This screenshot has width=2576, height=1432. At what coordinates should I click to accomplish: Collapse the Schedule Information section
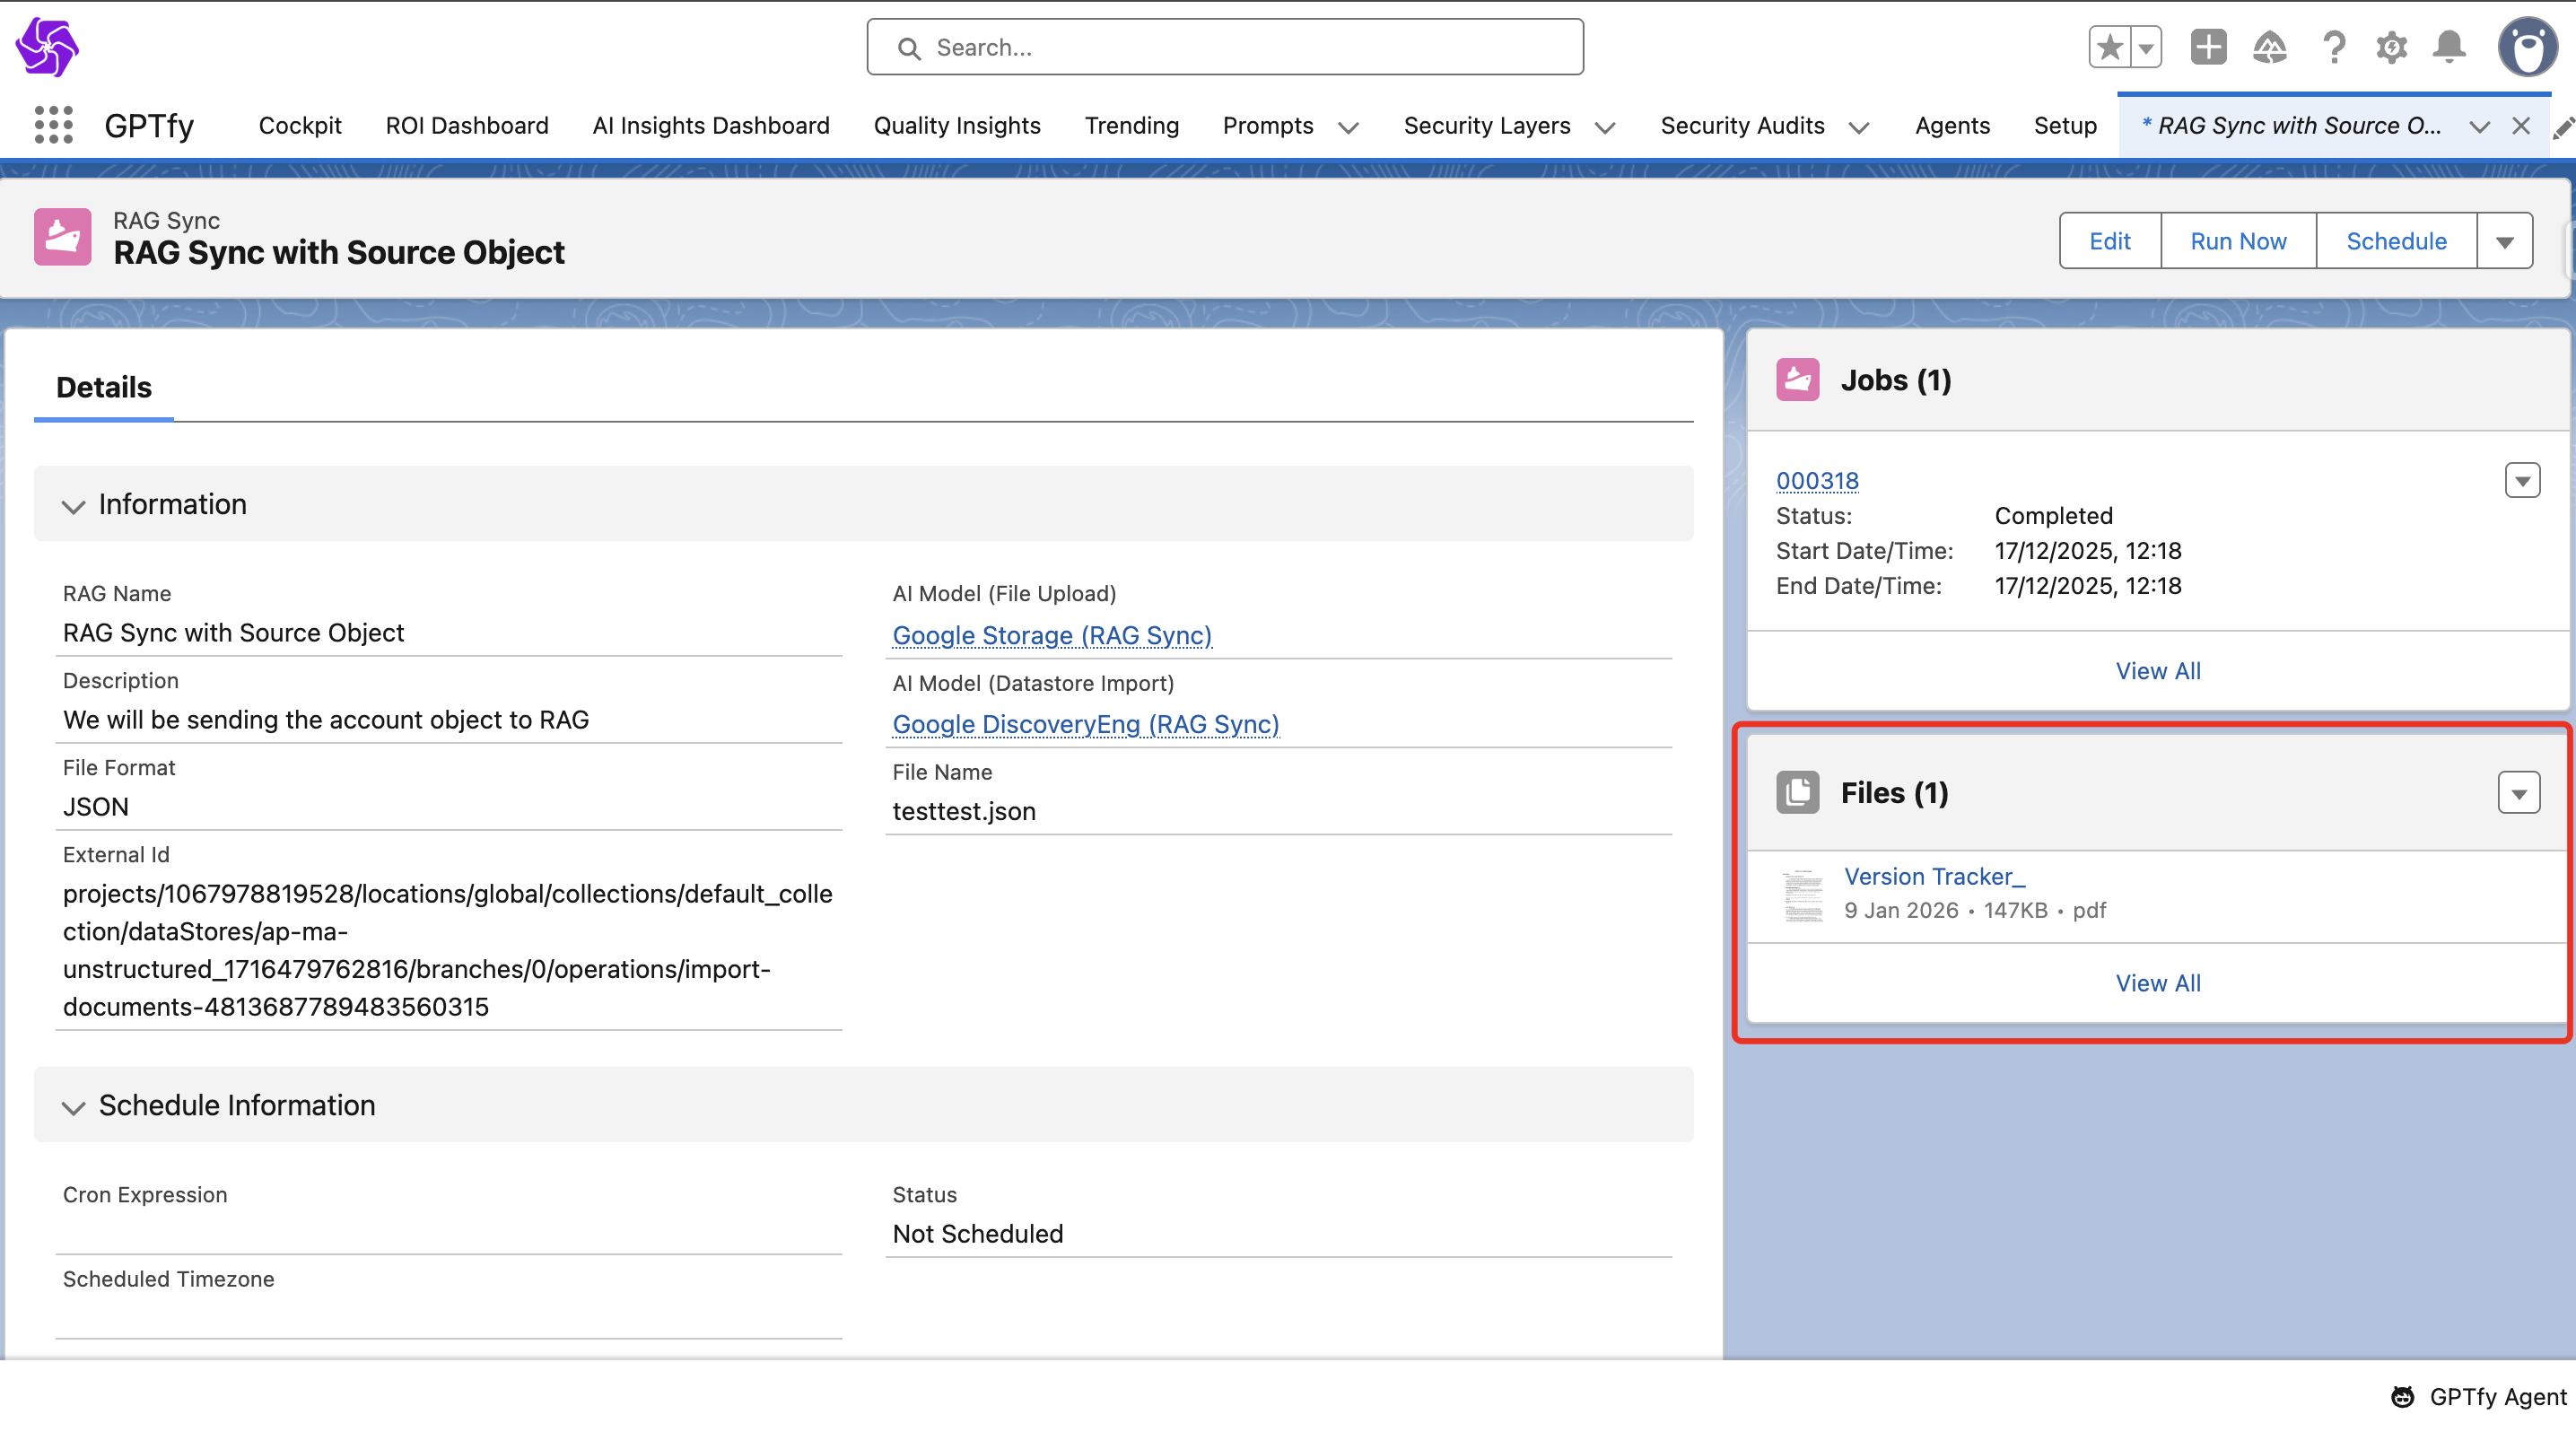point(73,1106)
